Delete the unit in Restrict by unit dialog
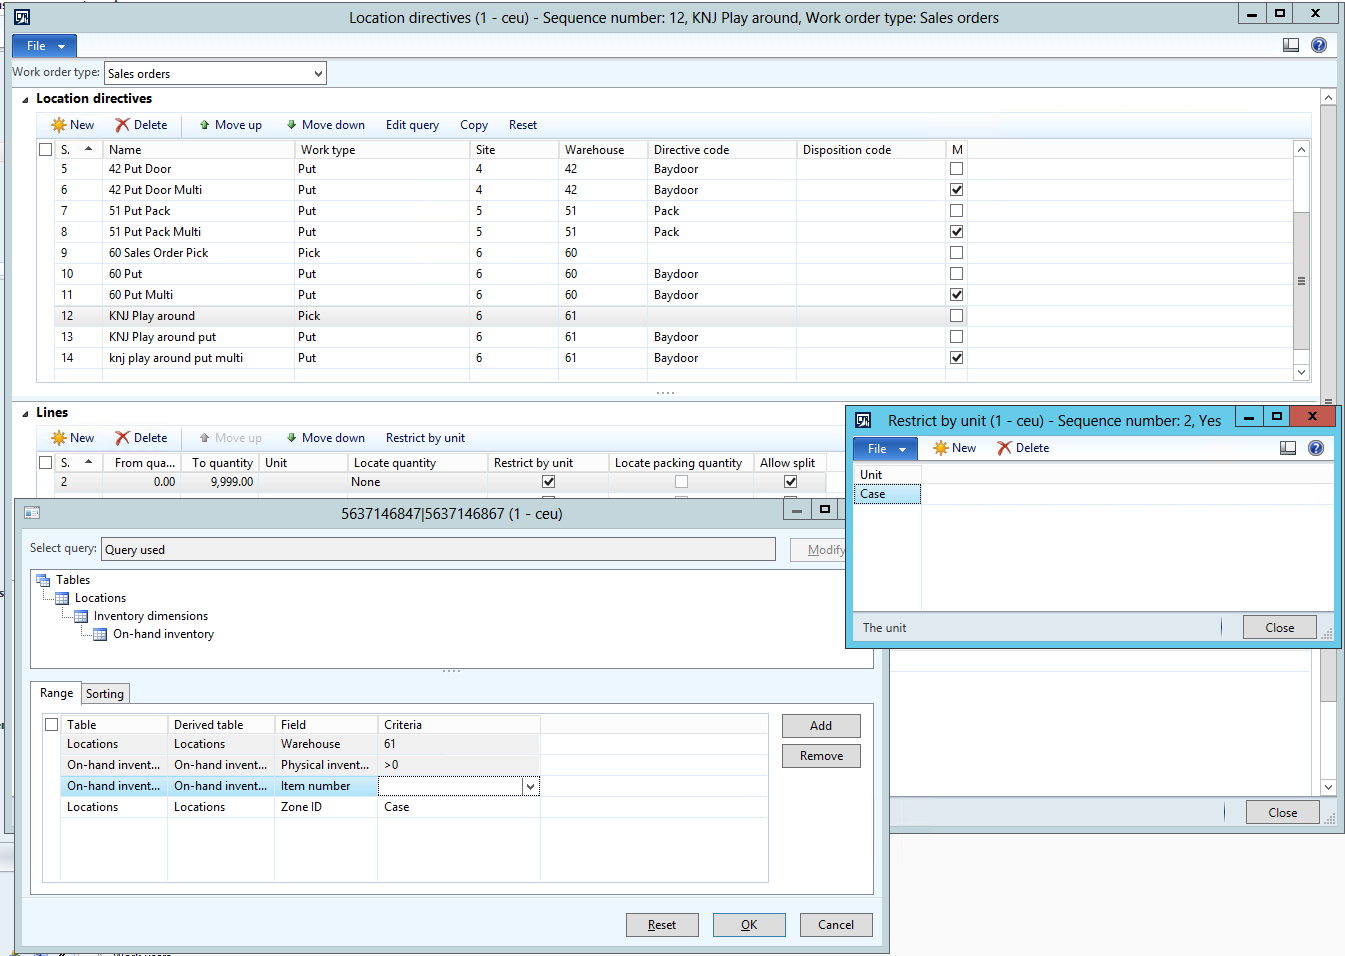This screenshot has width=1345, height=956. (1023, 448)
